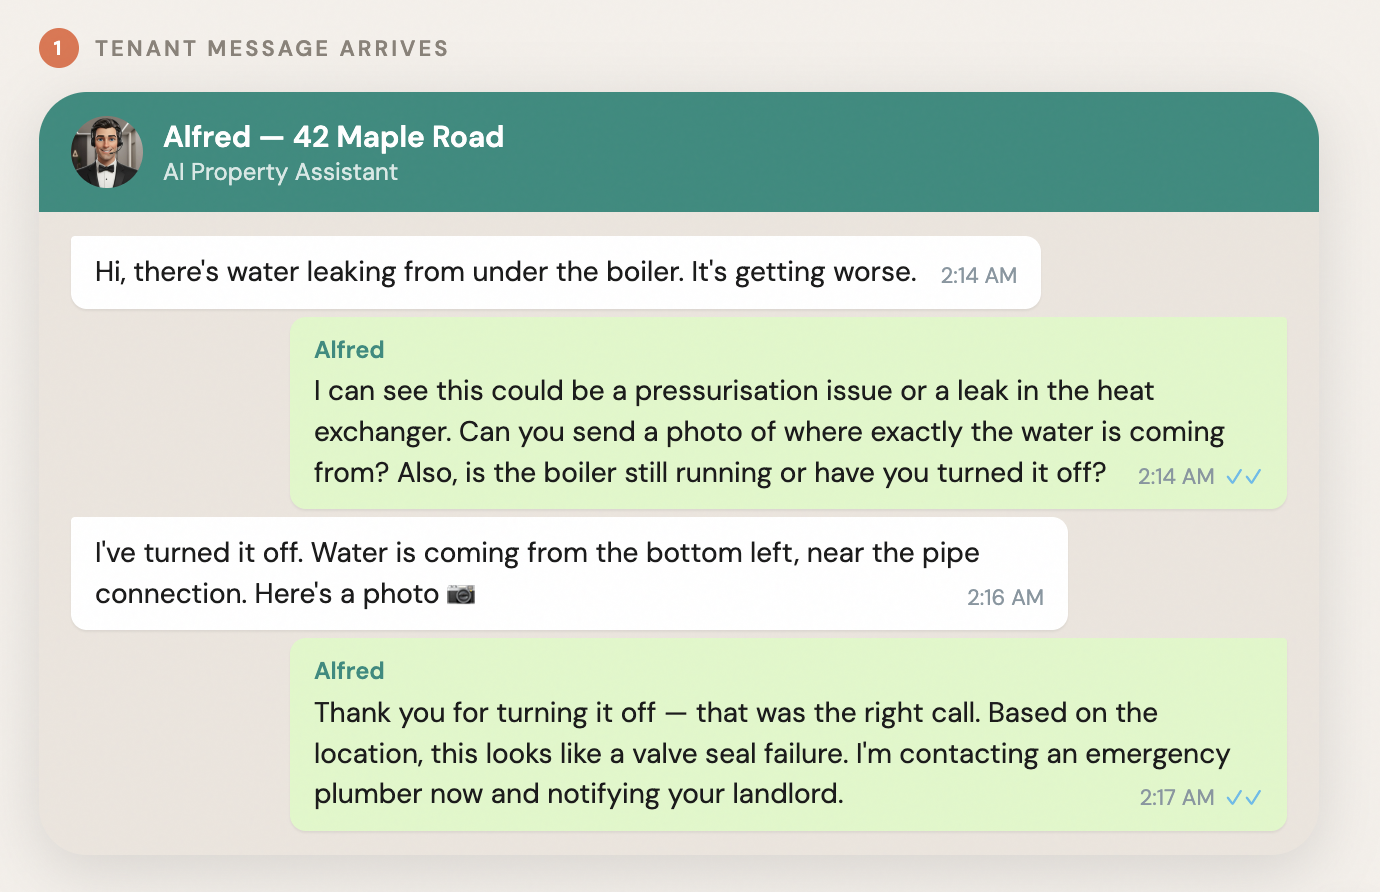This screenshot has height=892, width=1380.
Task: Click the Alfred sender name on the pressurisation reply
Action: pos(349,350)
